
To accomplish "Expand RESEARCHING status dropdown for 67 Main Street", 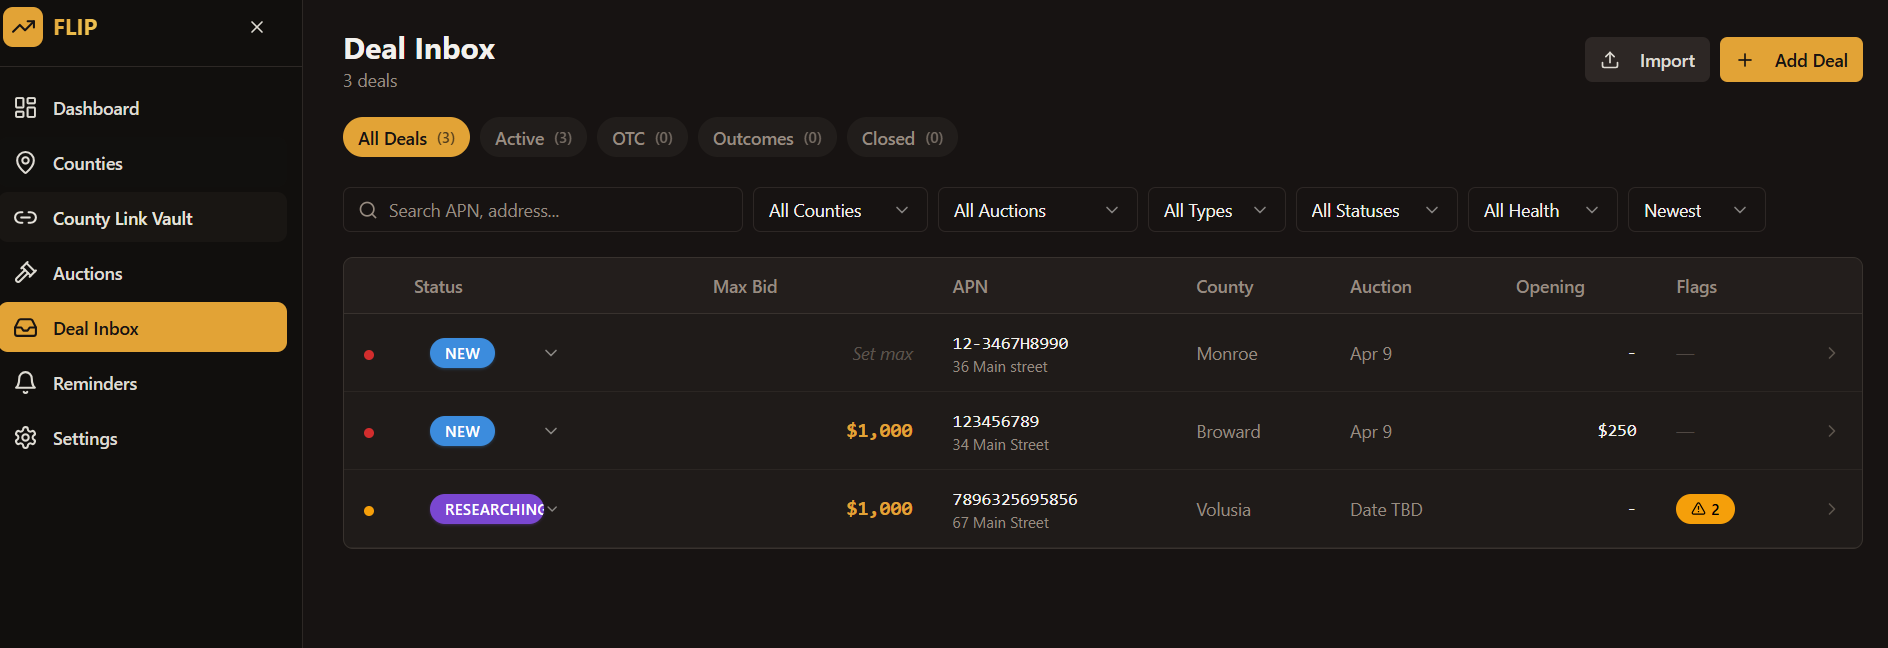I will [x=553, y=509].
